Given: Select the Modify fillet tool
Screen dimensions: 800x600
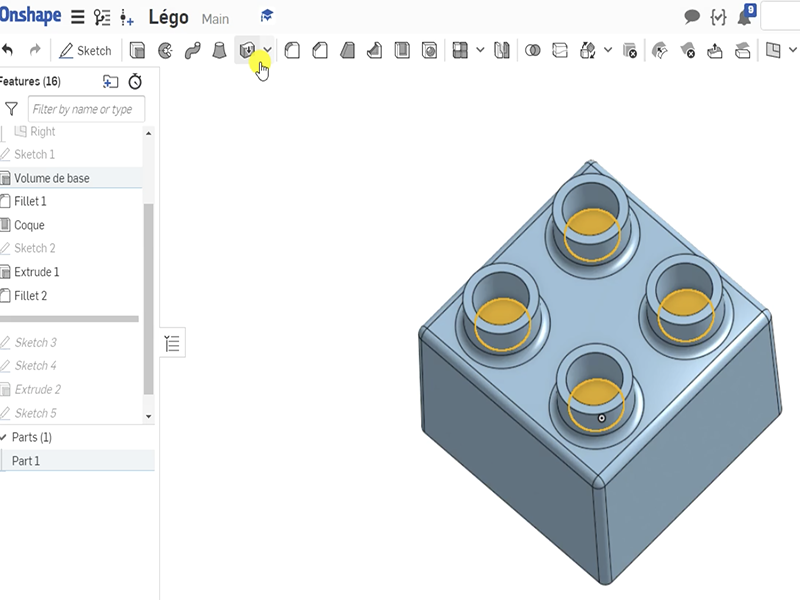Looking at the screenshot, I should 660,51.
